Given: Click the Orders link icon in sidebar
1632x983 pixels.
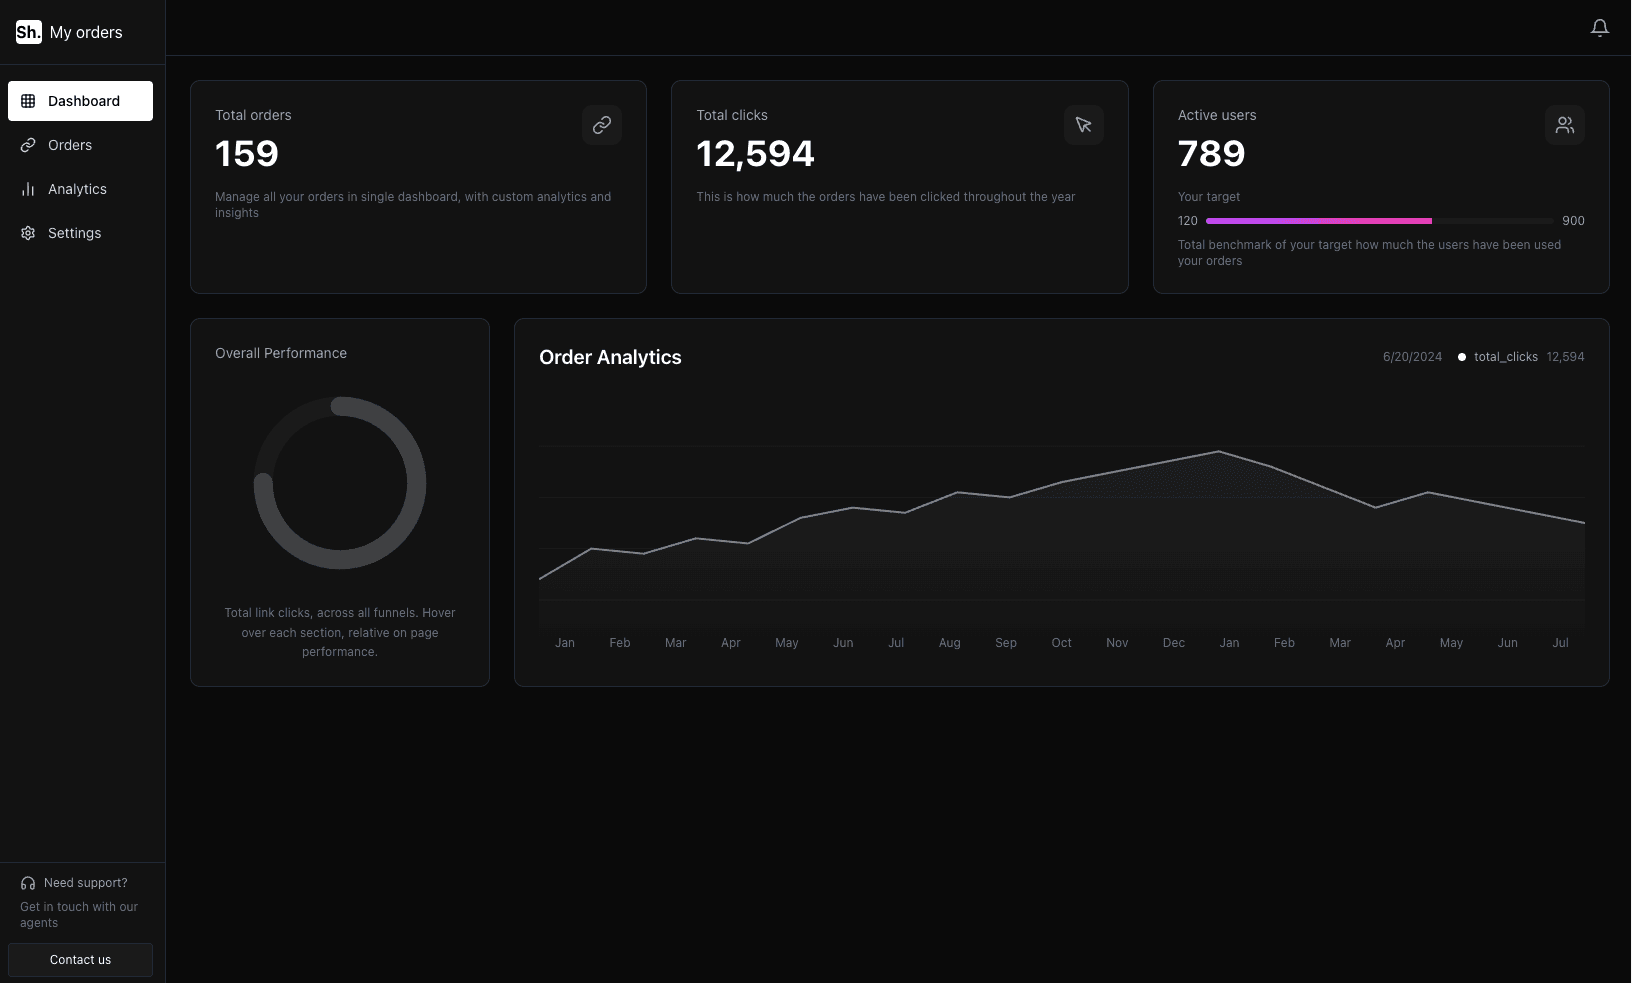Looking at the screenshot, I should (x=27, y=144).
